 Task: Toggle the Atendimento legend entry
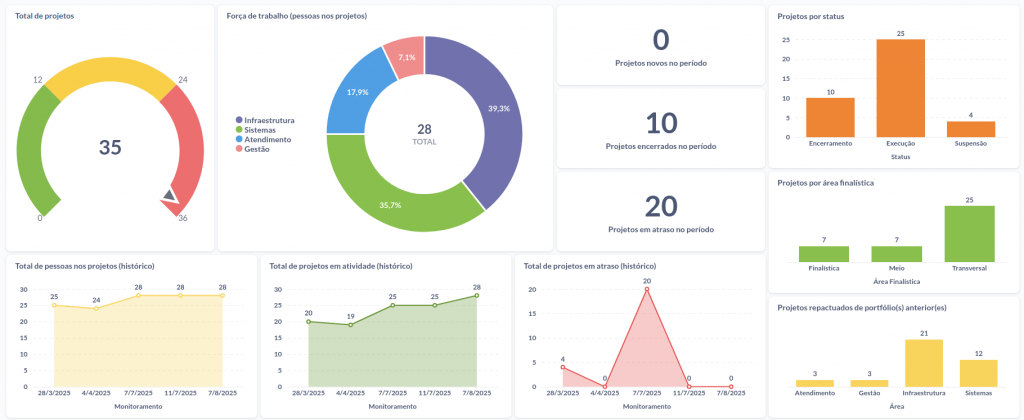[x=263, y=140]
